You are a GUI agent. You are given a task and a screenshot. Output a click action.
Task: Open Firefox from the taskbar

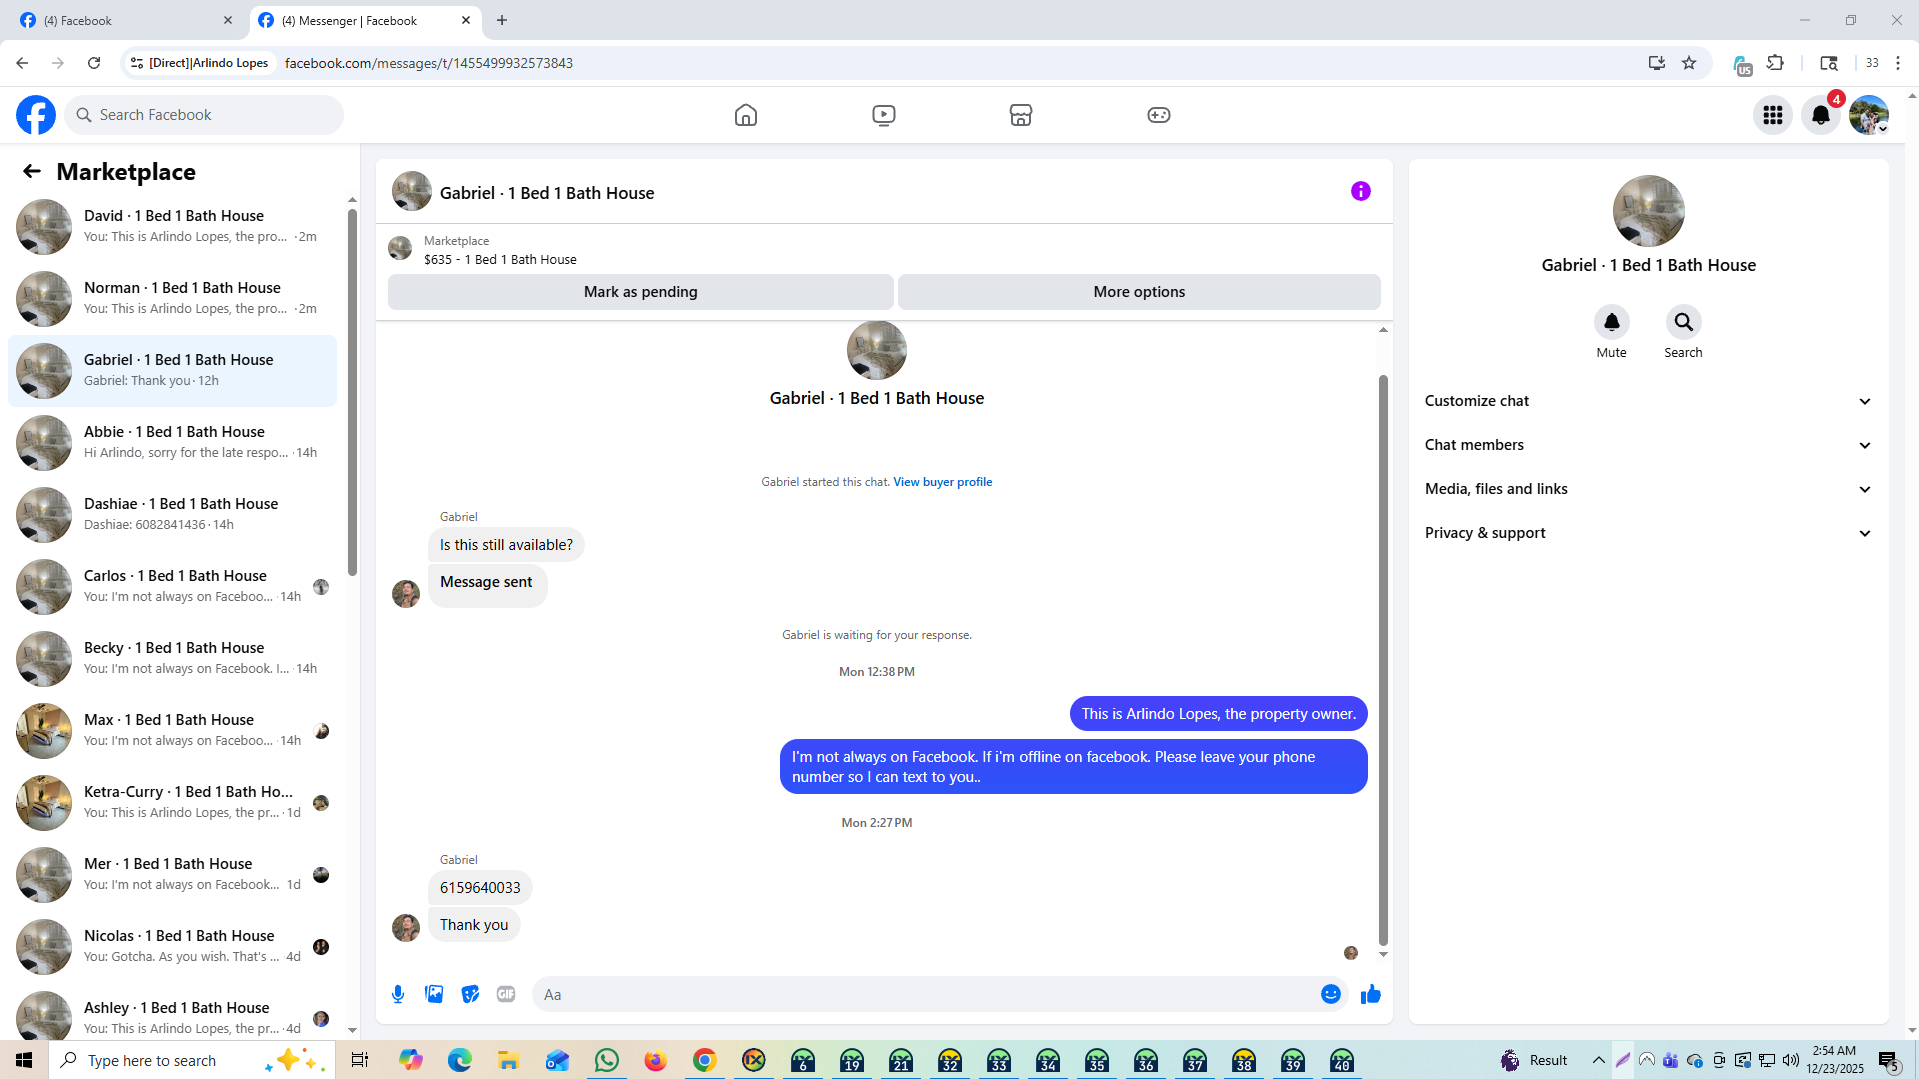tap(655, 1060)
